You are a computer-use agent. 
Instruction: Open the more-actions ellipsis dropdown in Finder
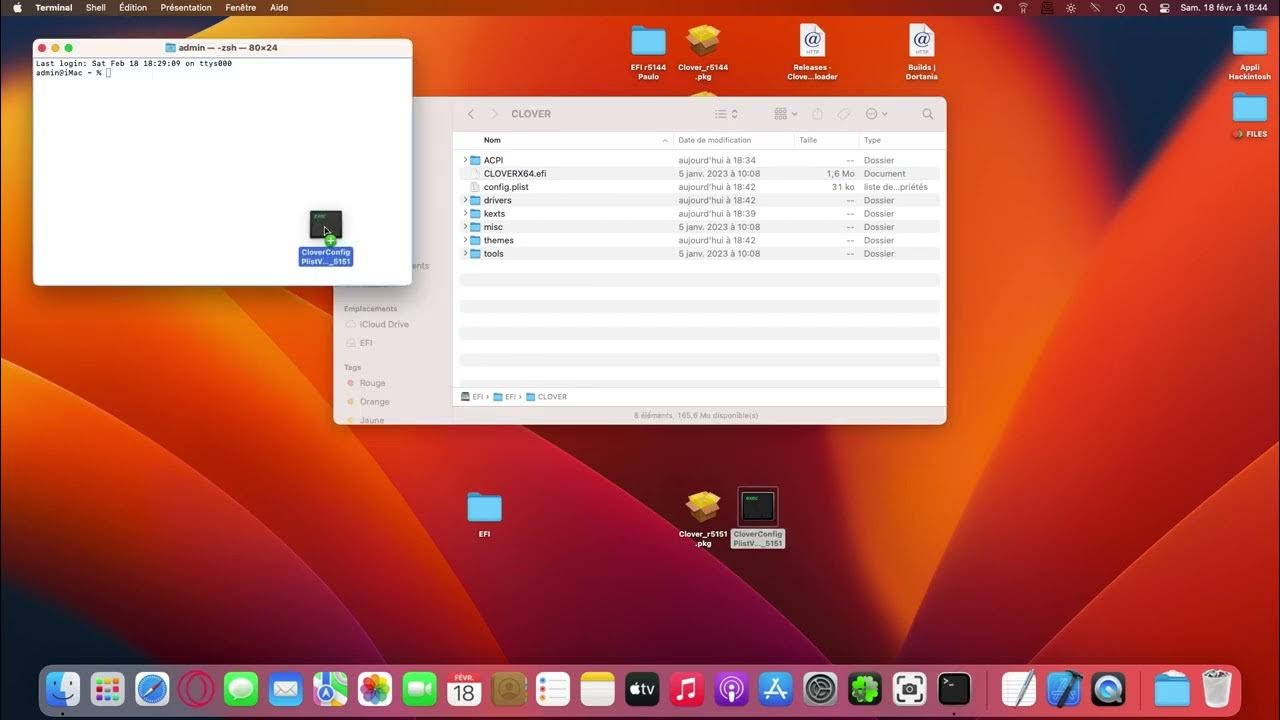pos(876,114)
